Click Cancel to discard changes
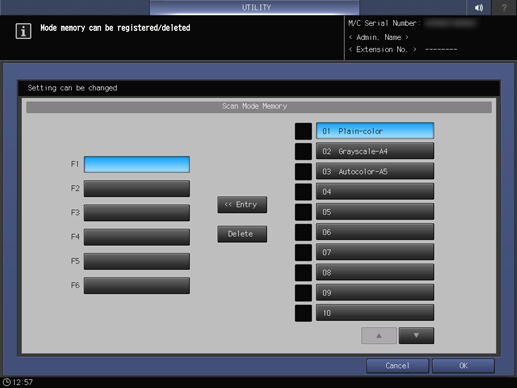Viewport: 517px width, 388px height. click(x=397, y=366)
